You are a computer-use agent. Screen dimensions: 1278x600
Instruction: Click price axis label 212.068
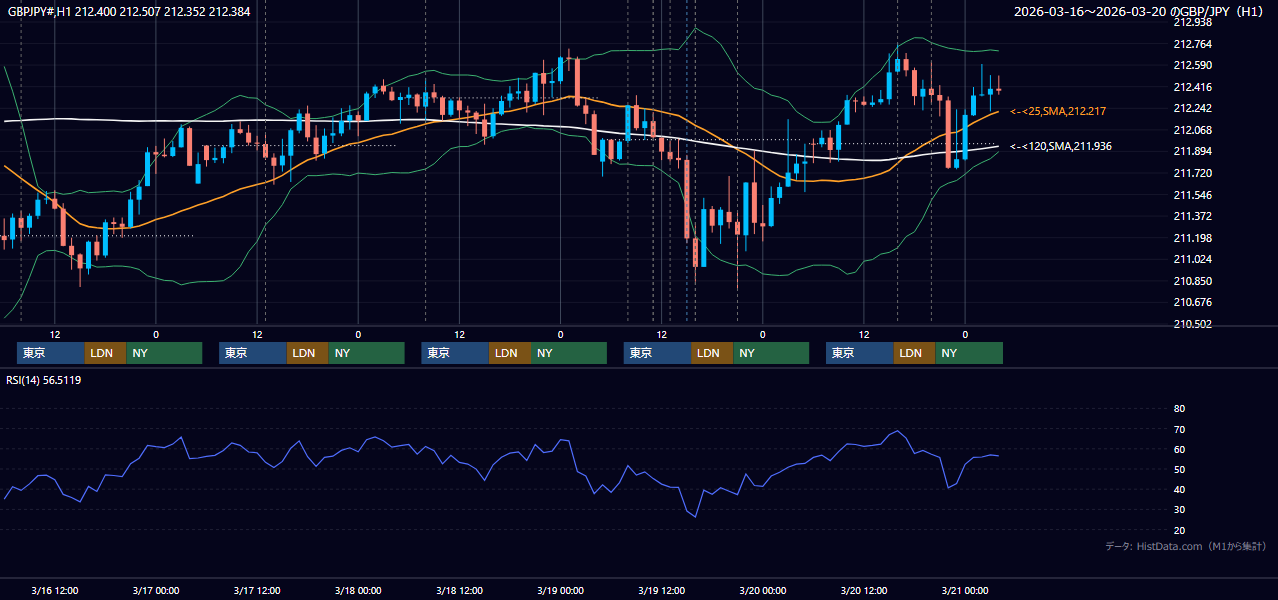click(1192, 130)
